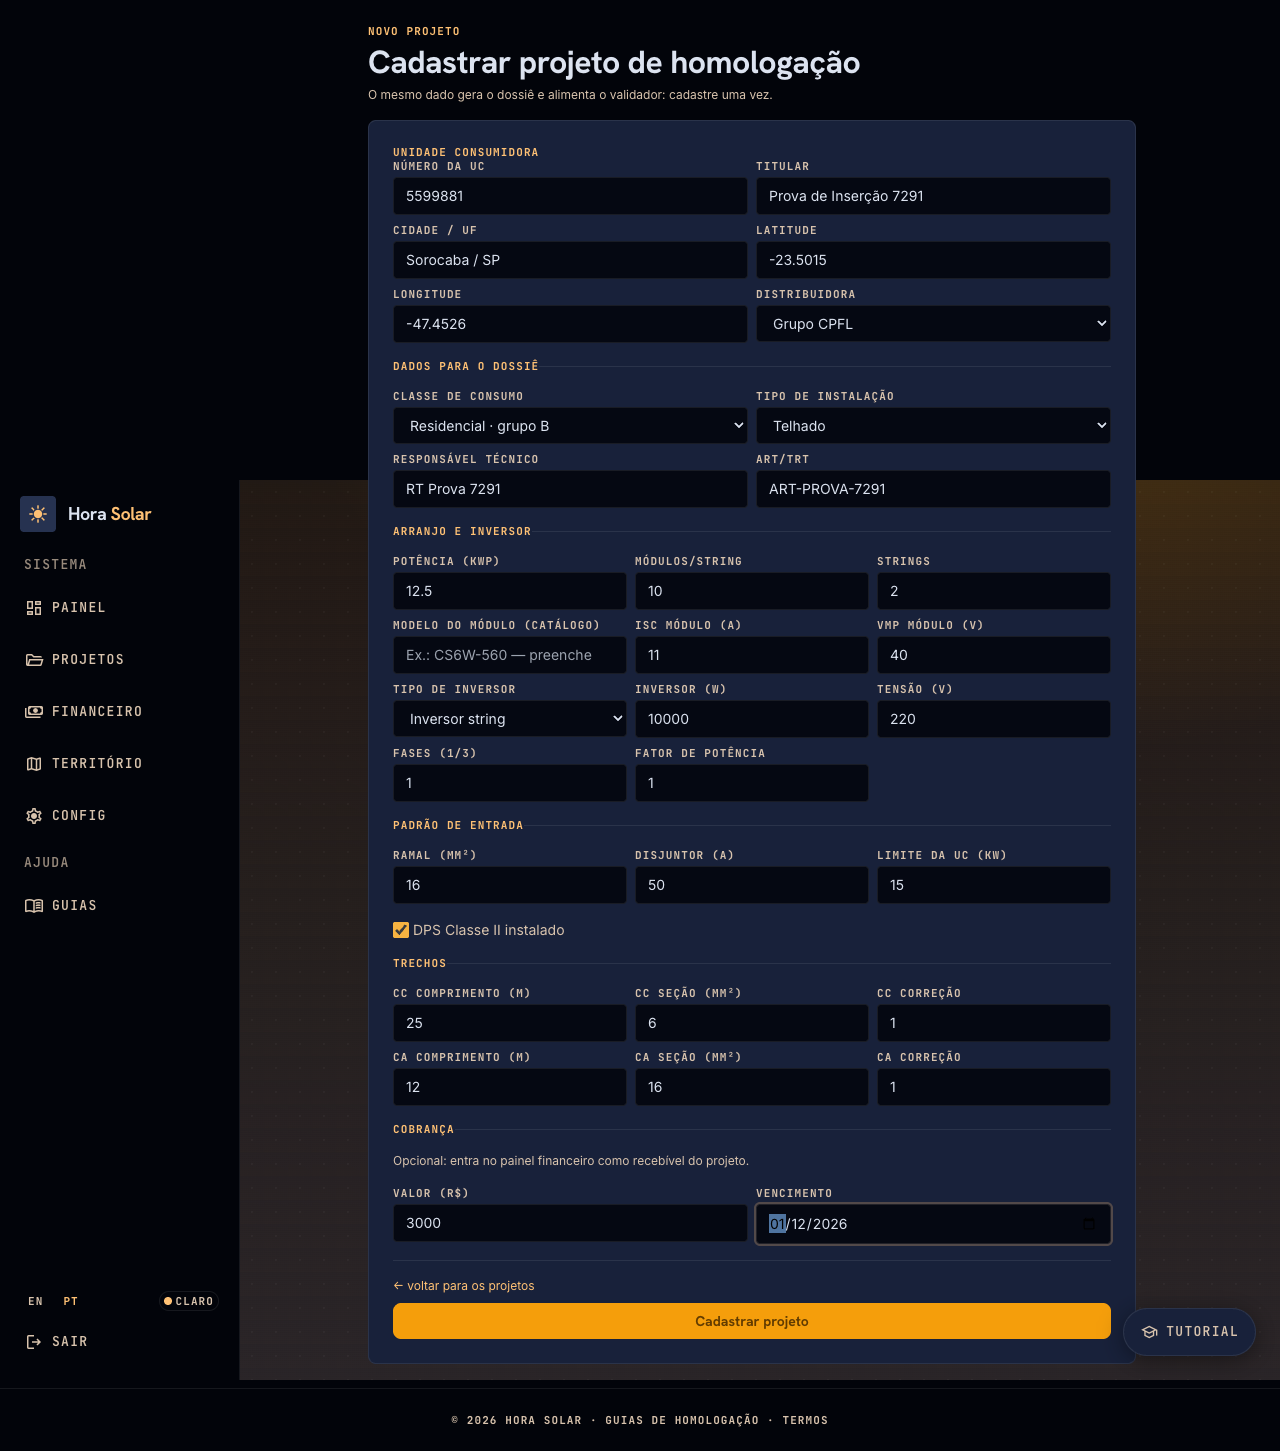Open the Distribuidora dropdown showing Grupo CPFL
Screen dimensions: 1280x1451
(933, 324)
